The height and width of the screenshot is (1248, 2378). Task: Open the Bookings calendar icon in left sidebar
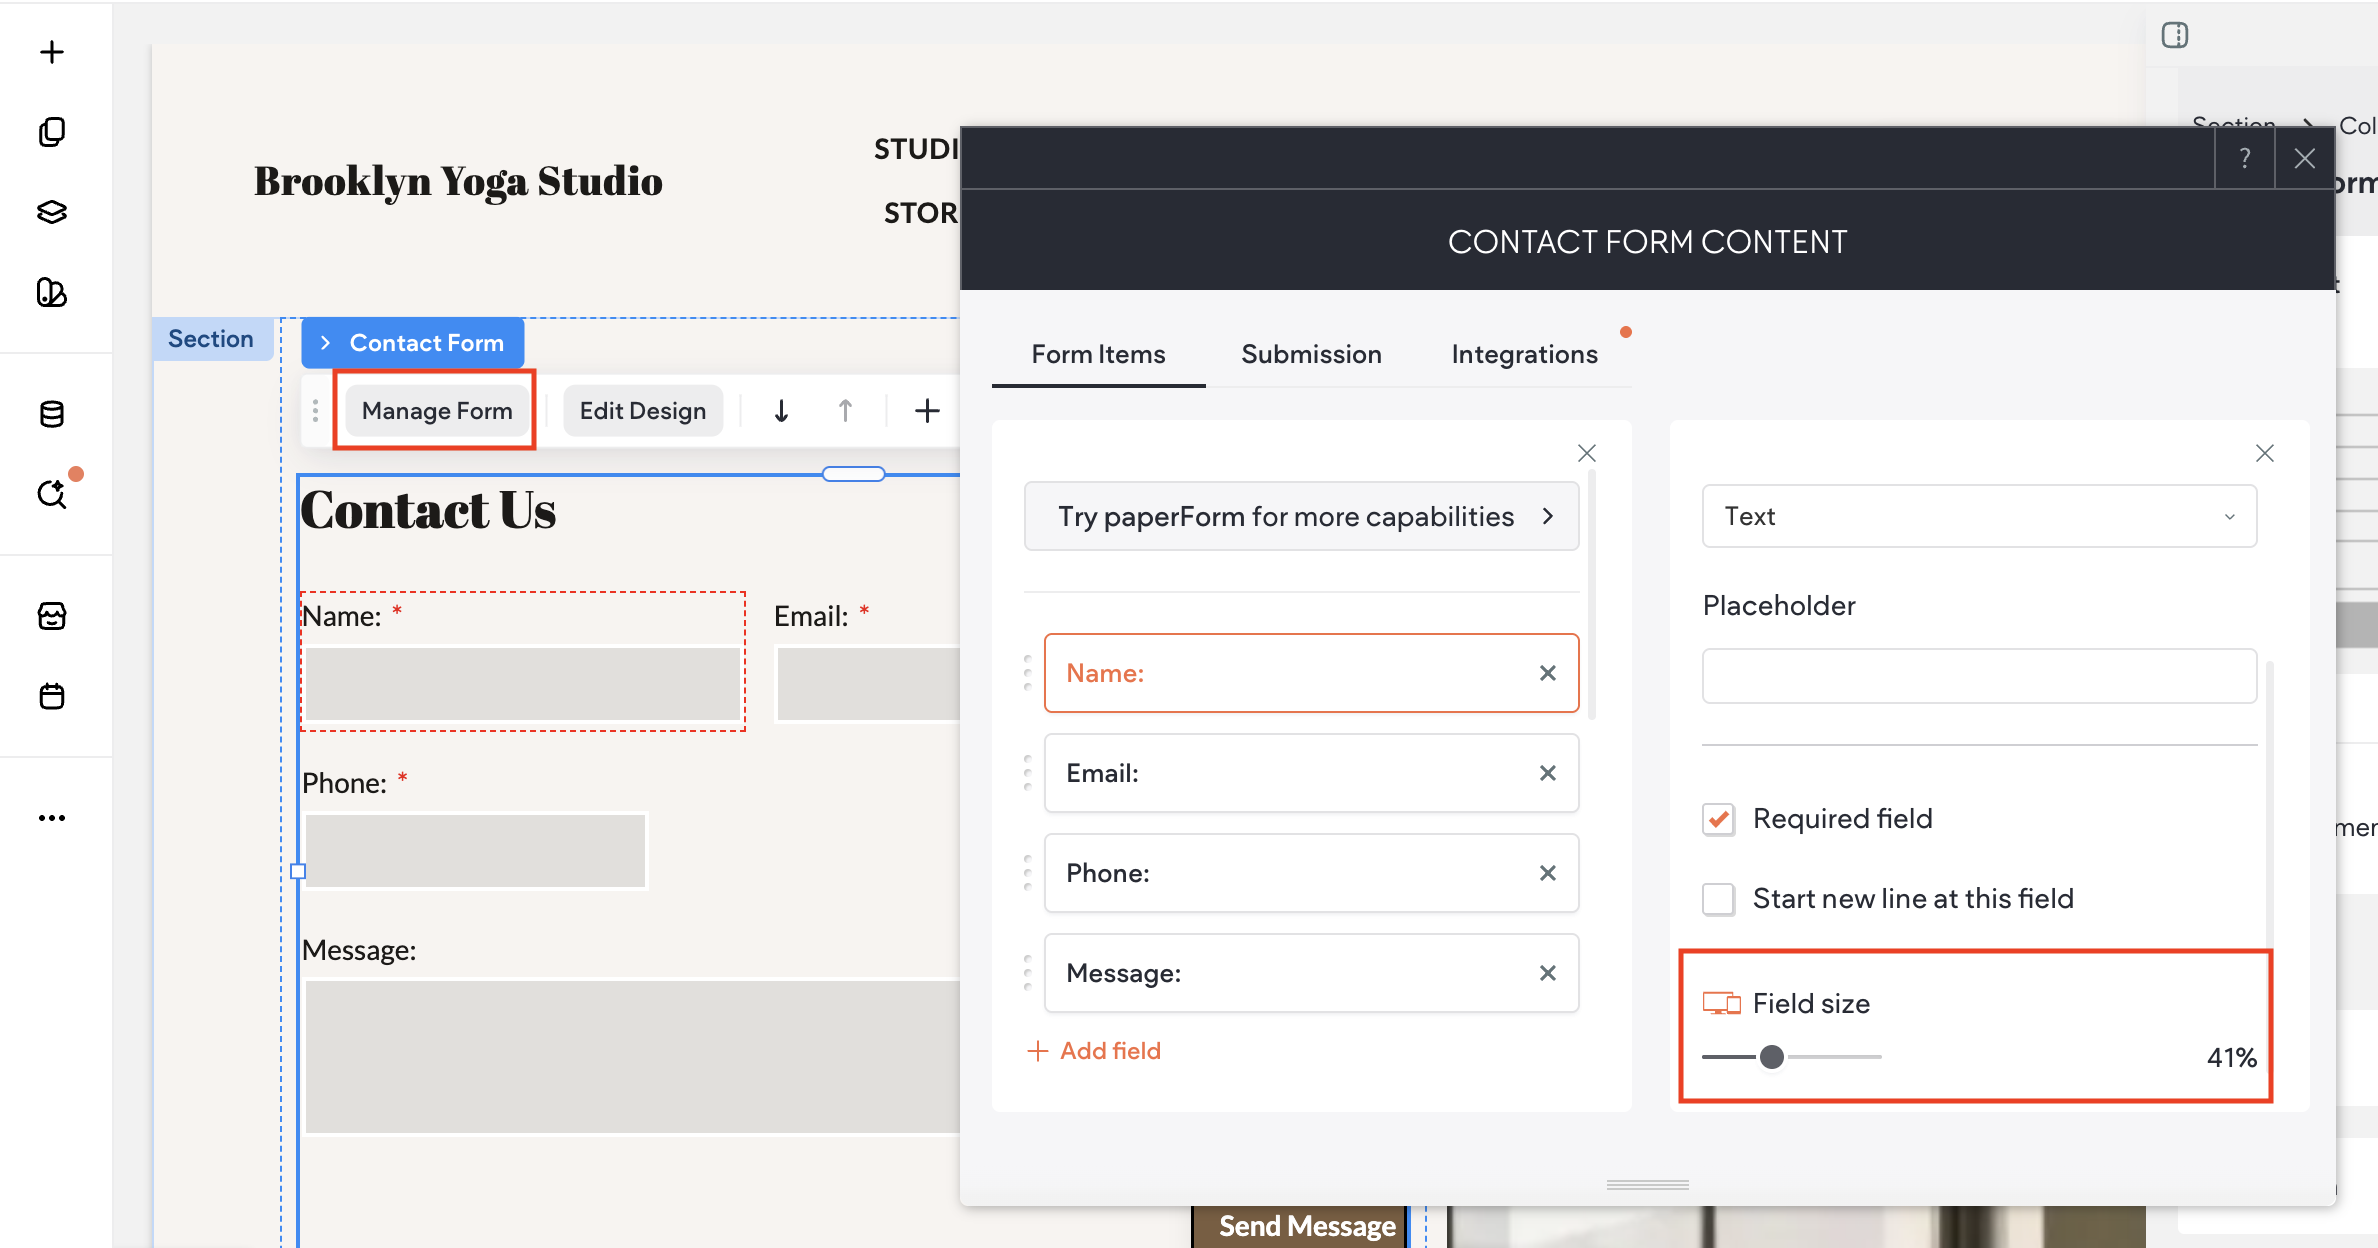point(52,696)
